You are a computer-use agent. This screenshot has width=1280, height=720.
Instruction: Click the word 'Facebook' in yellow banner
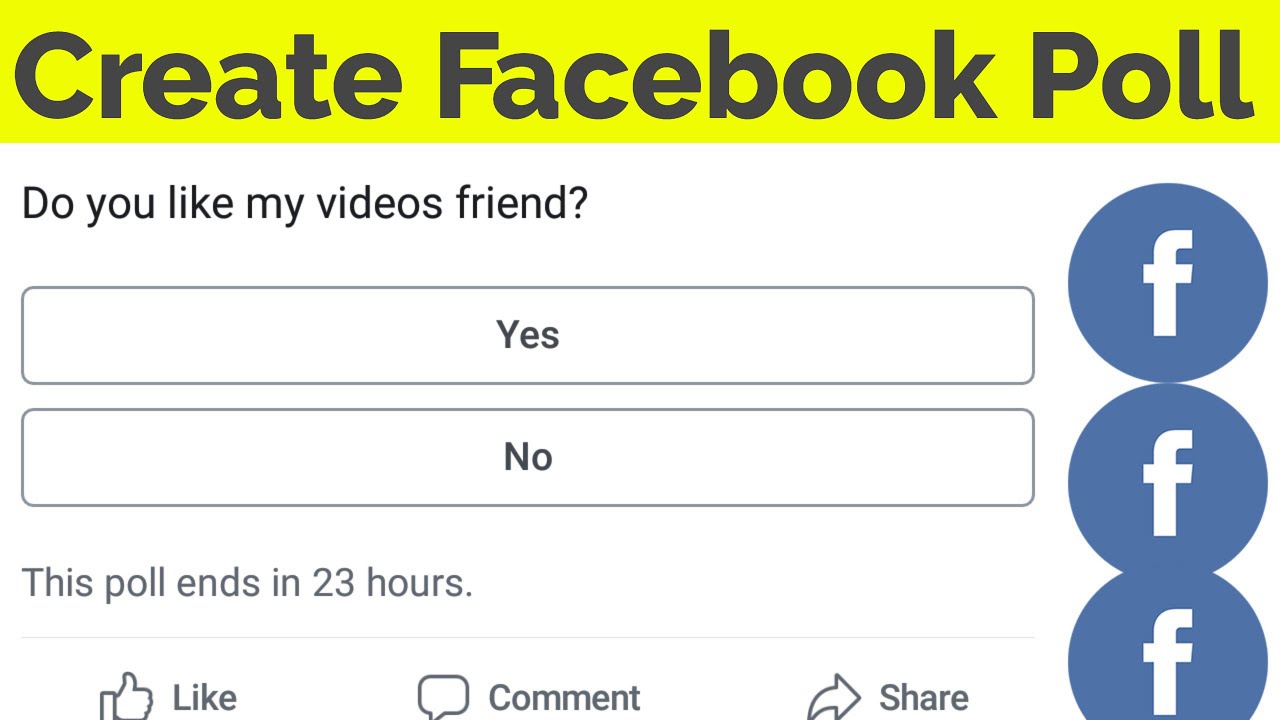coord(716,72)
